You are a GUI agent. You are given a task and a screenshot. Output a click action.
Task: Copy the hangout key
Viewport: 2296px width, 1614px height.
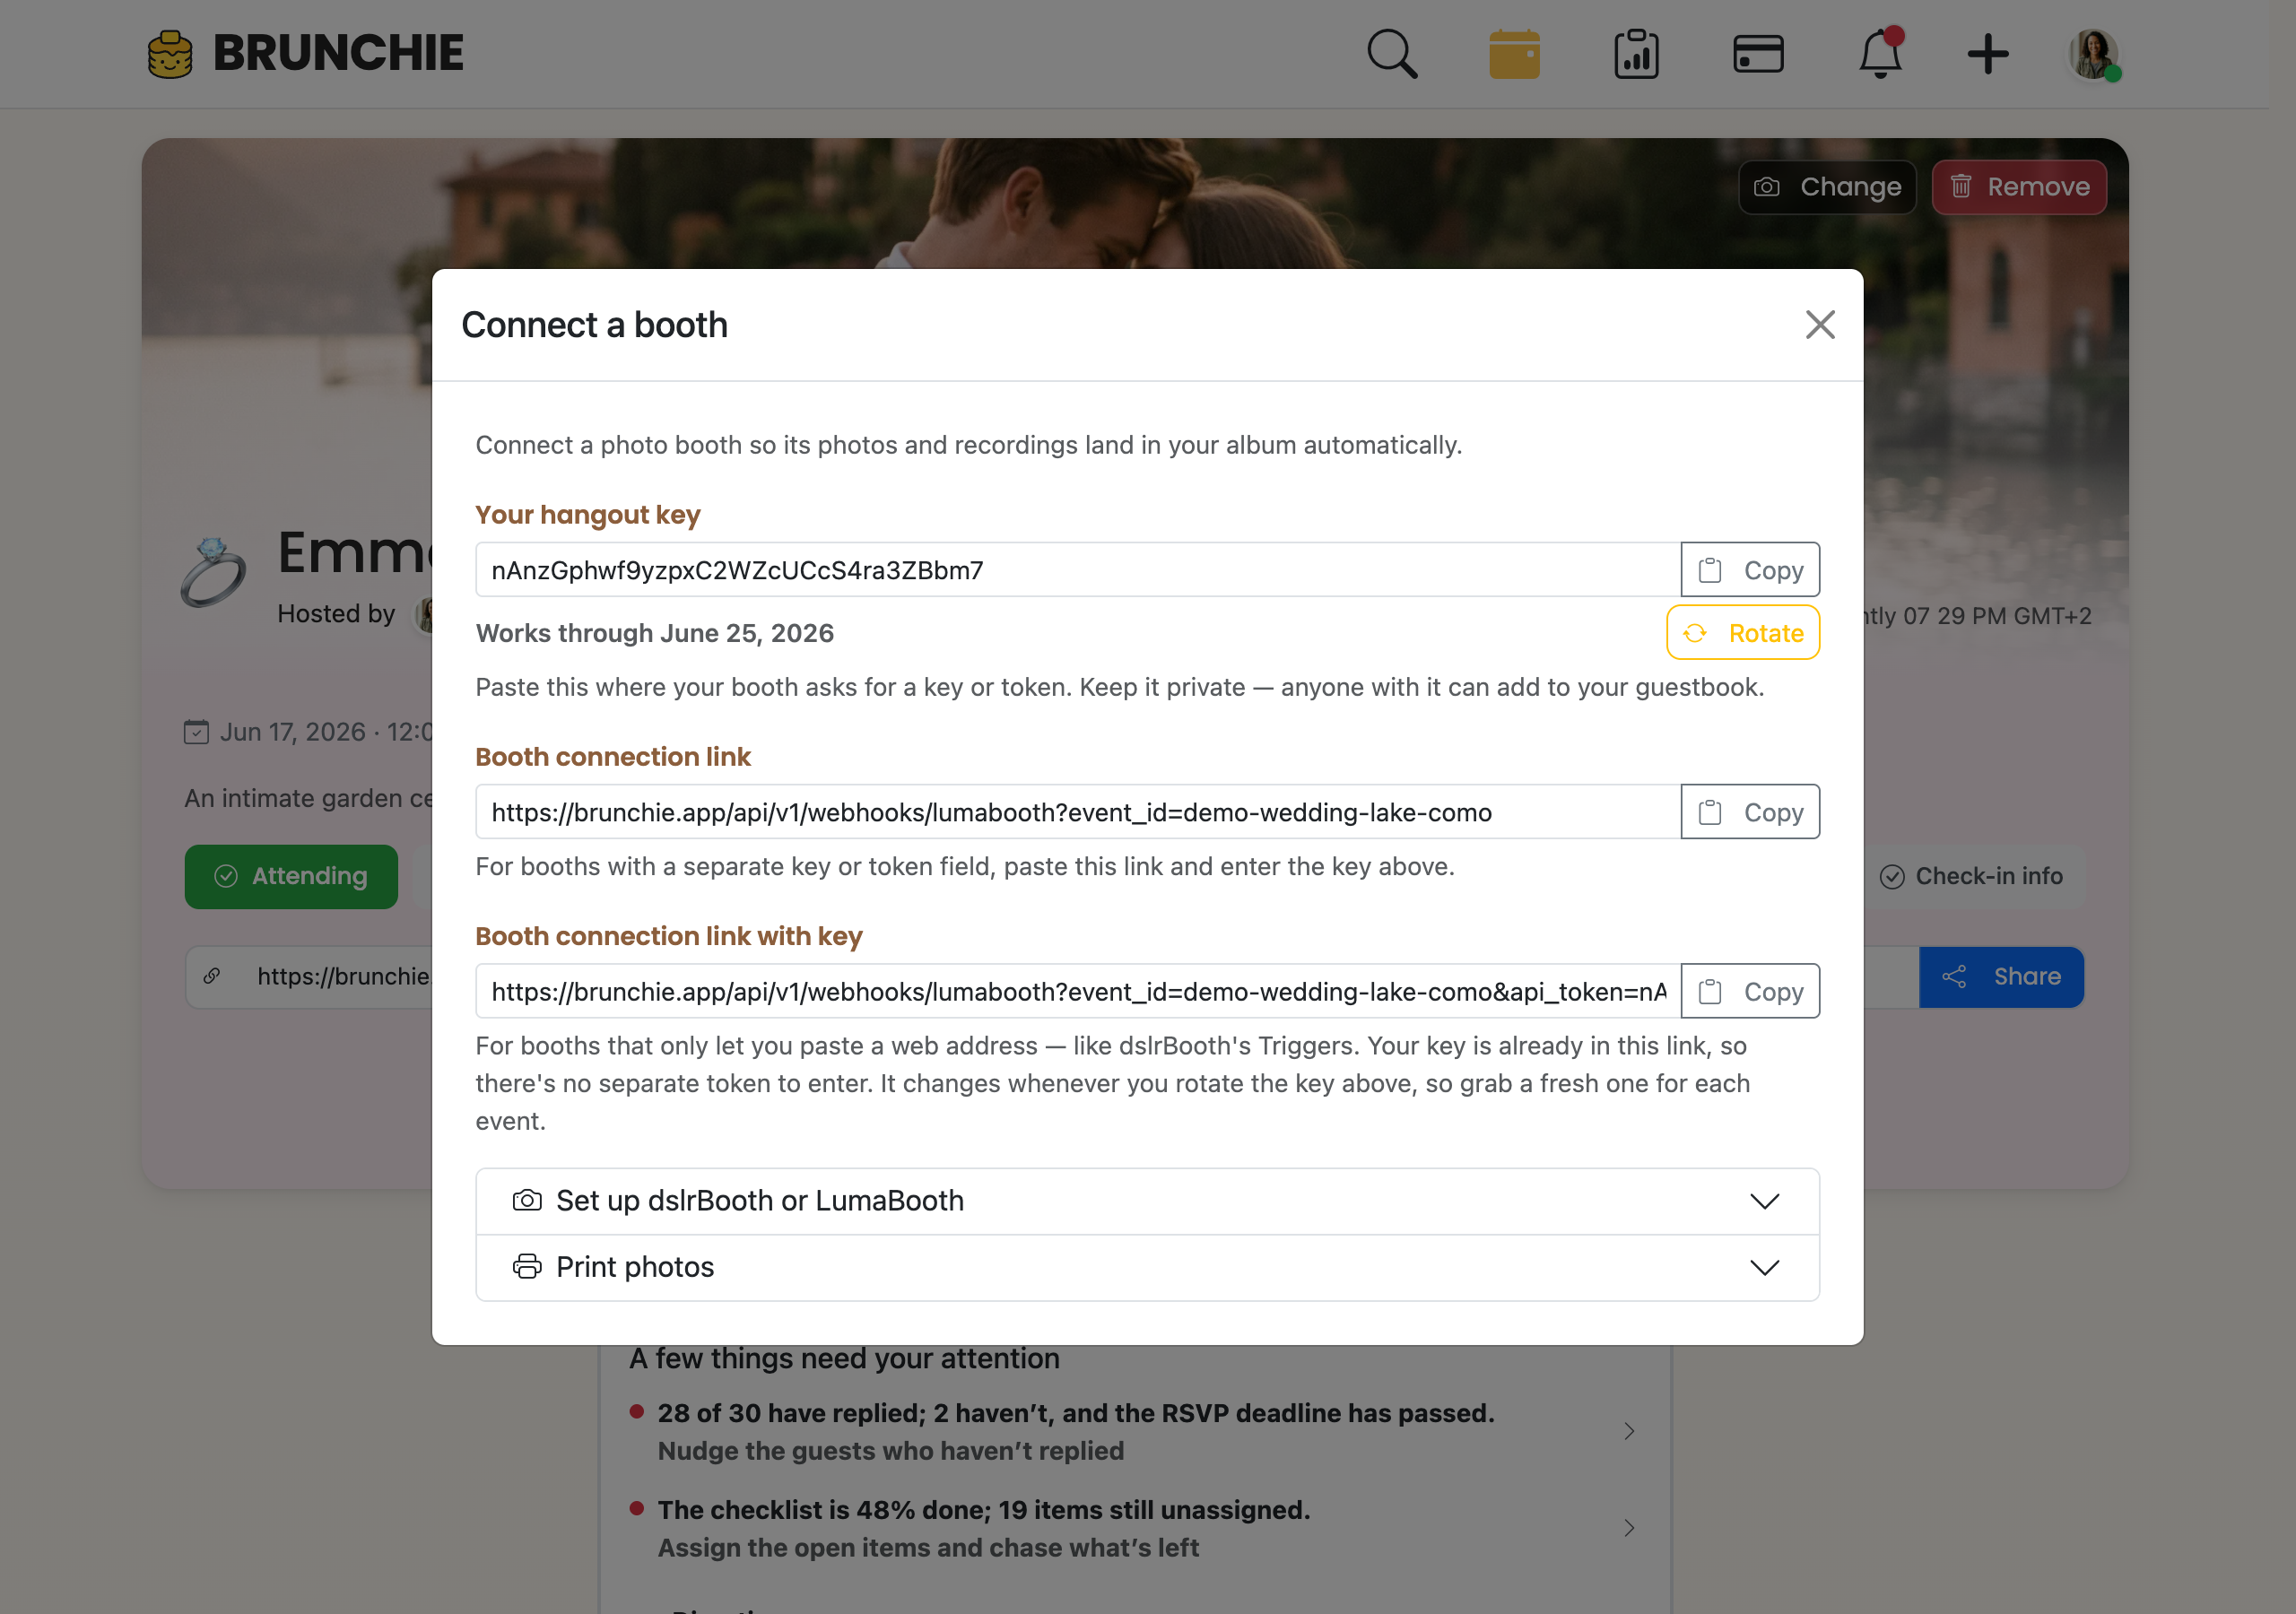click(1750, 570)
